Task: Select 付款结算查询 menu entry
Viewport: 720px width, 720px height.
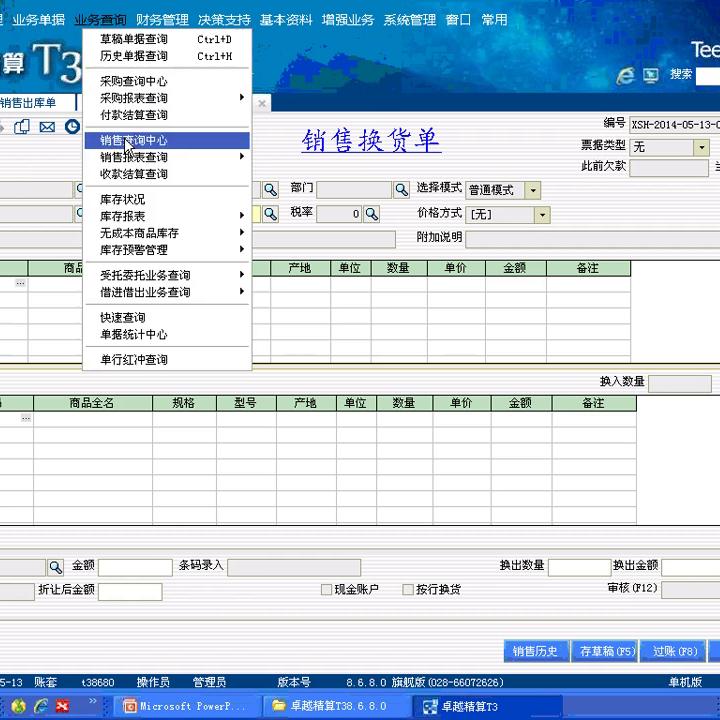Action: [x=167, y=115]
